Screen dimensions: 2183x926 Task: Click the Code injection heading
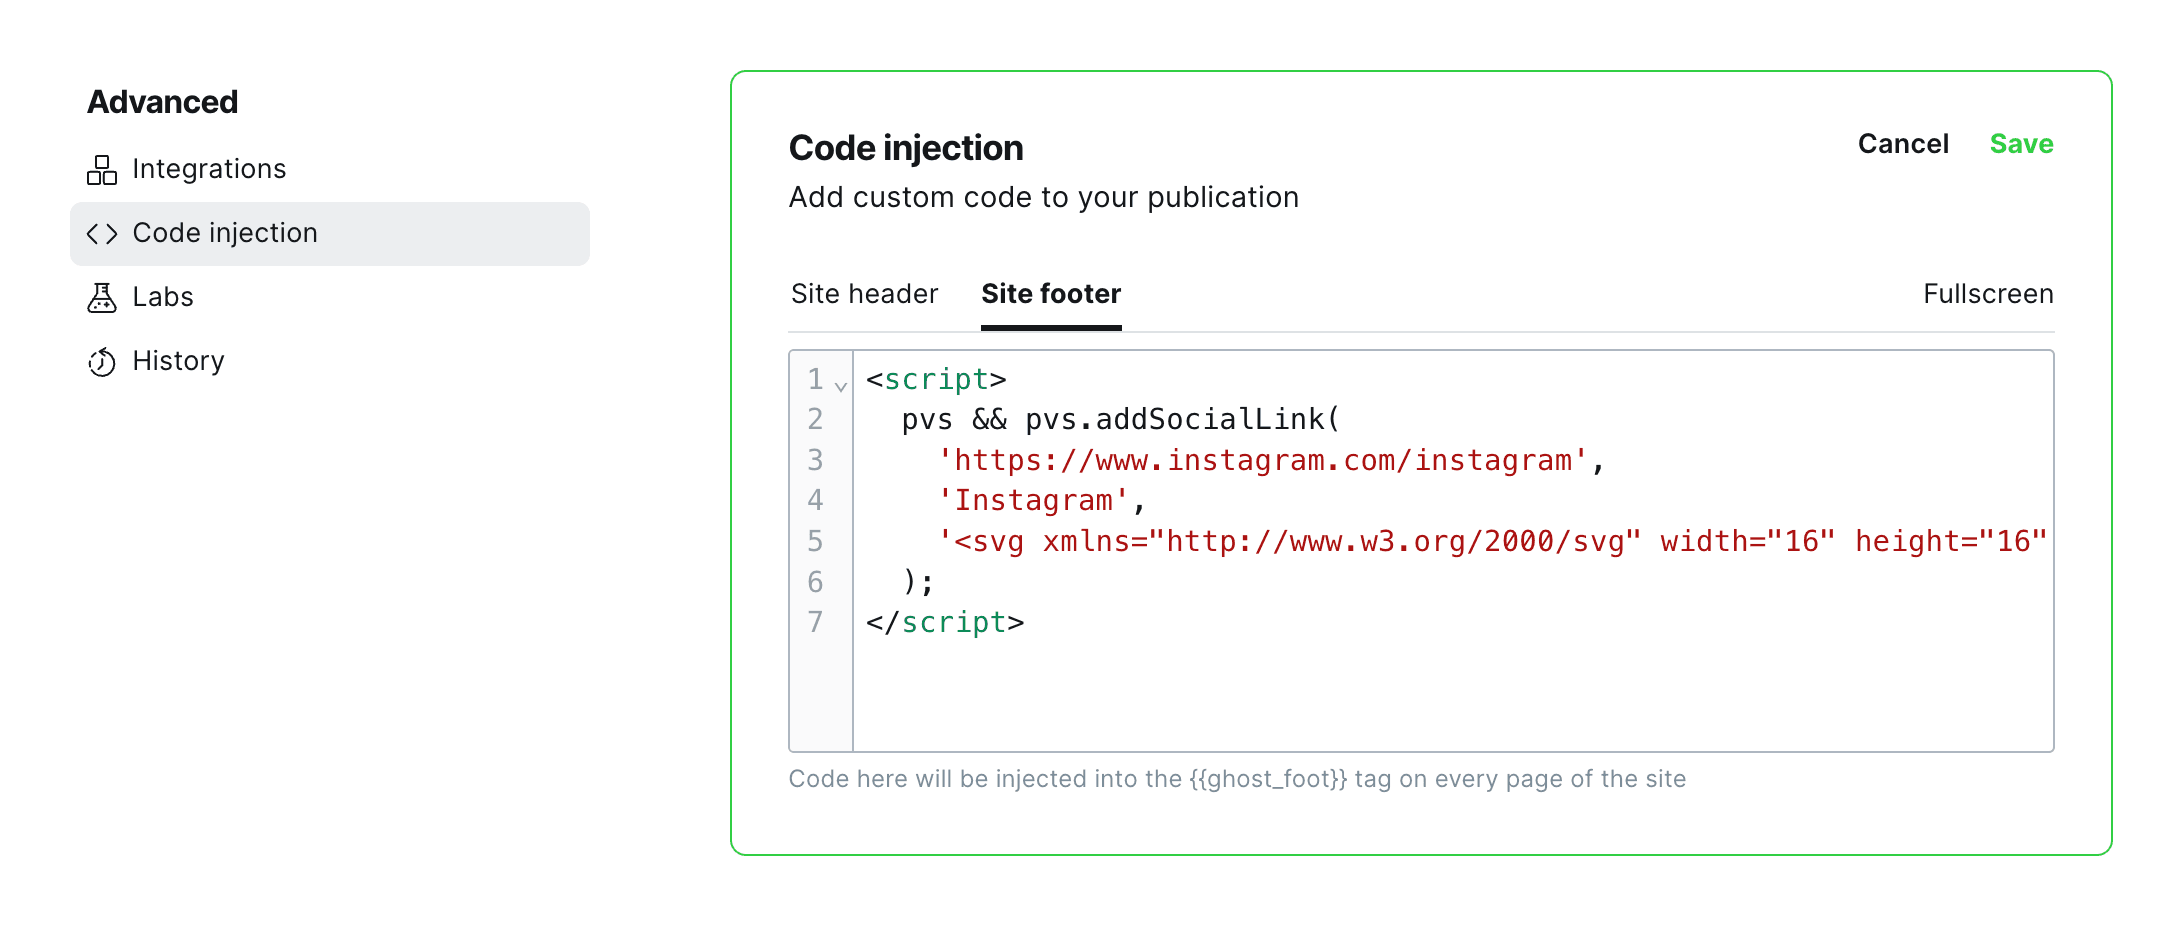point(905,147)
